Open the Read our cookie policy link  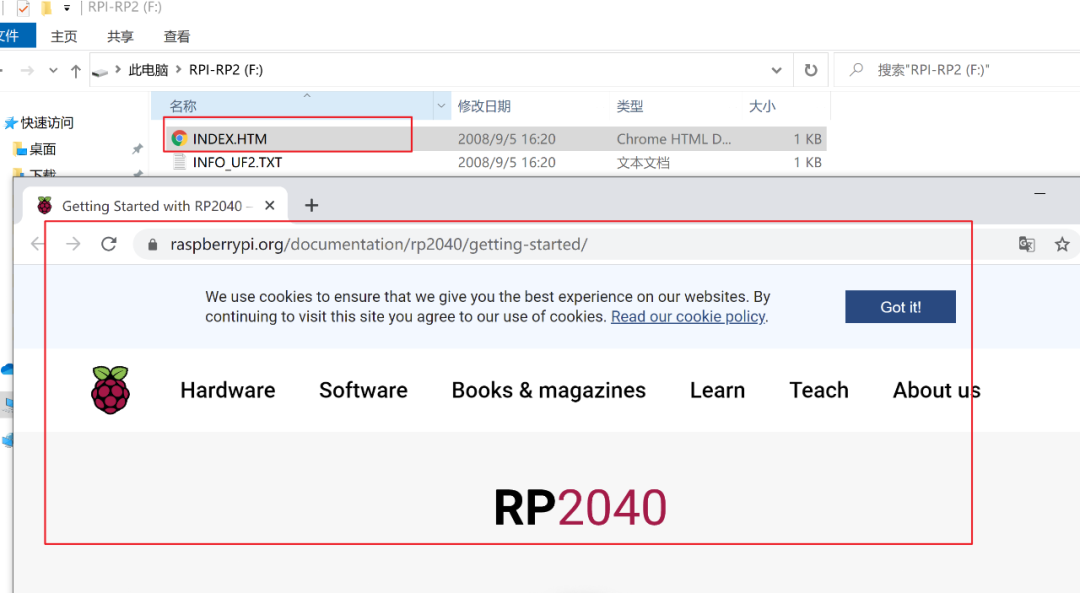688,317
